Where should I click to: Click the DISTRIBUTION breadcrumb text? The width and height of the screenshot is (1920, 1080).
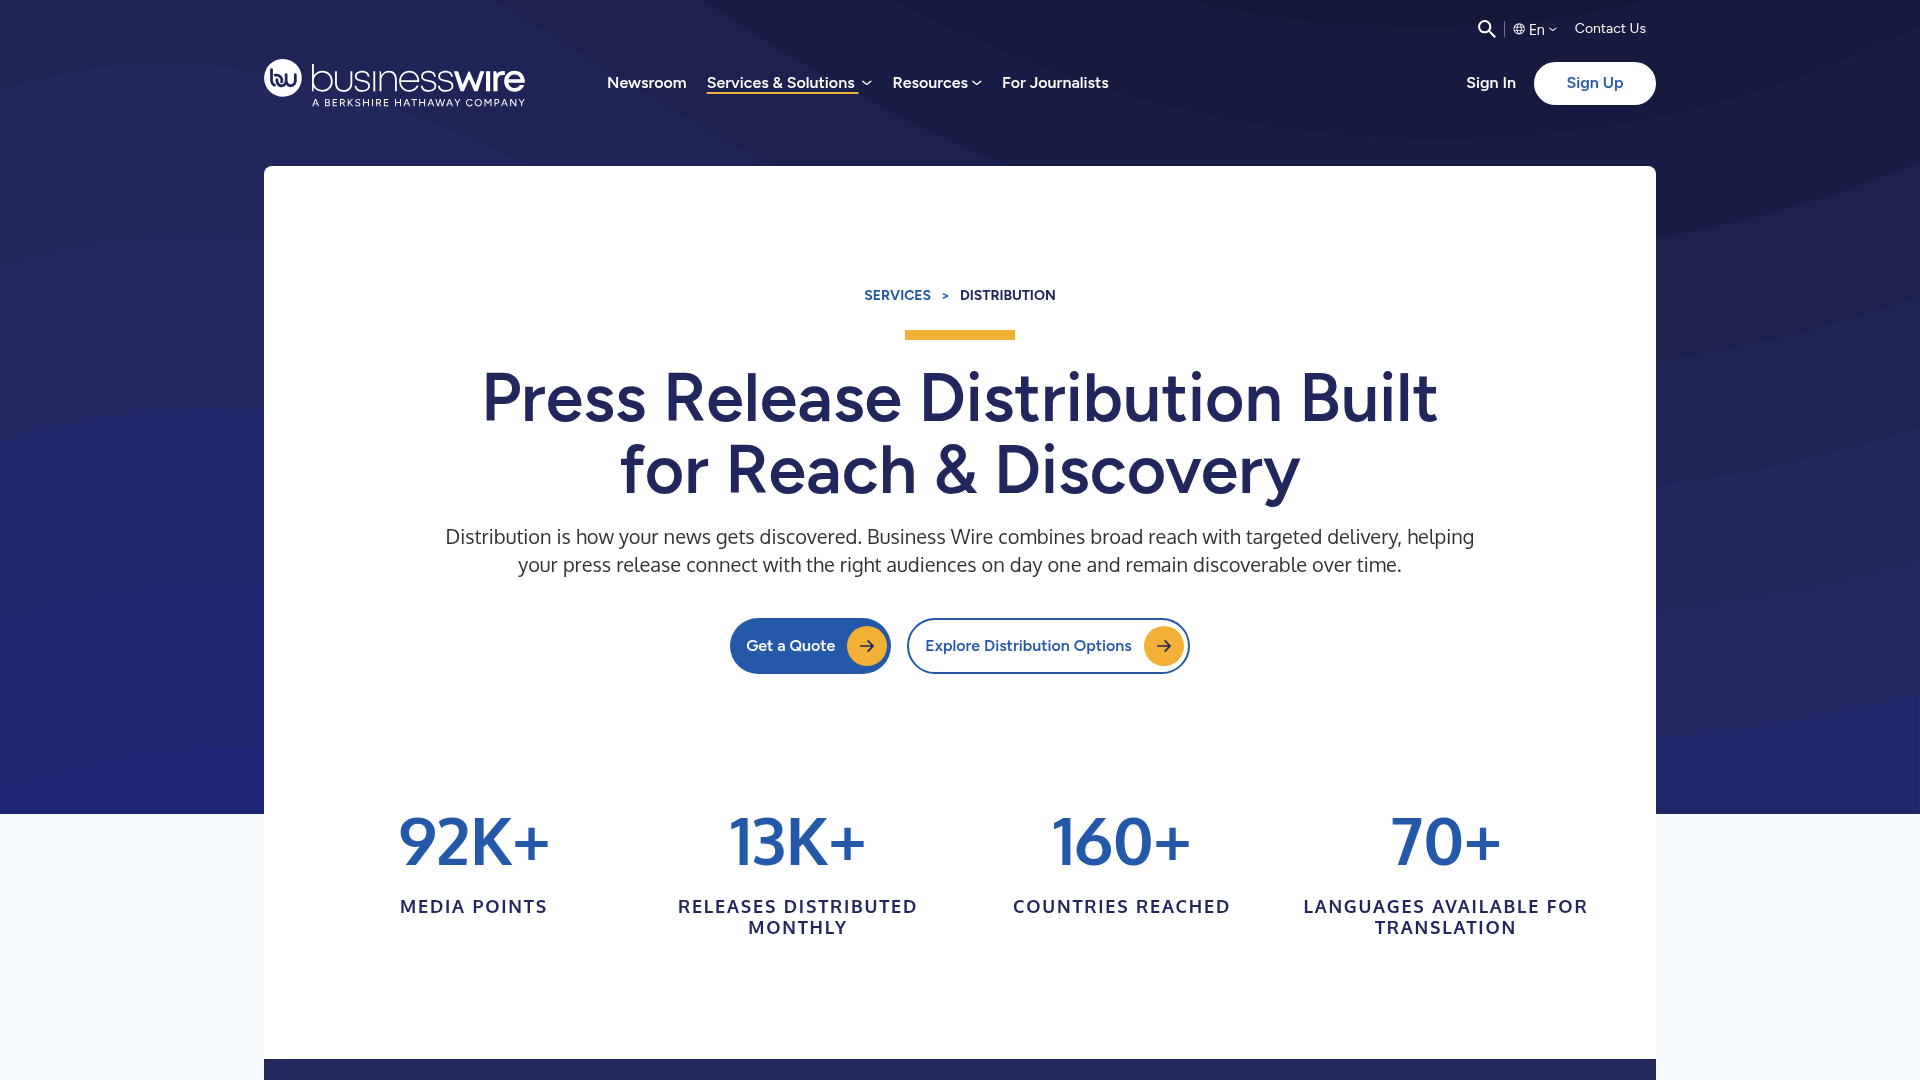click(1008, 295)
